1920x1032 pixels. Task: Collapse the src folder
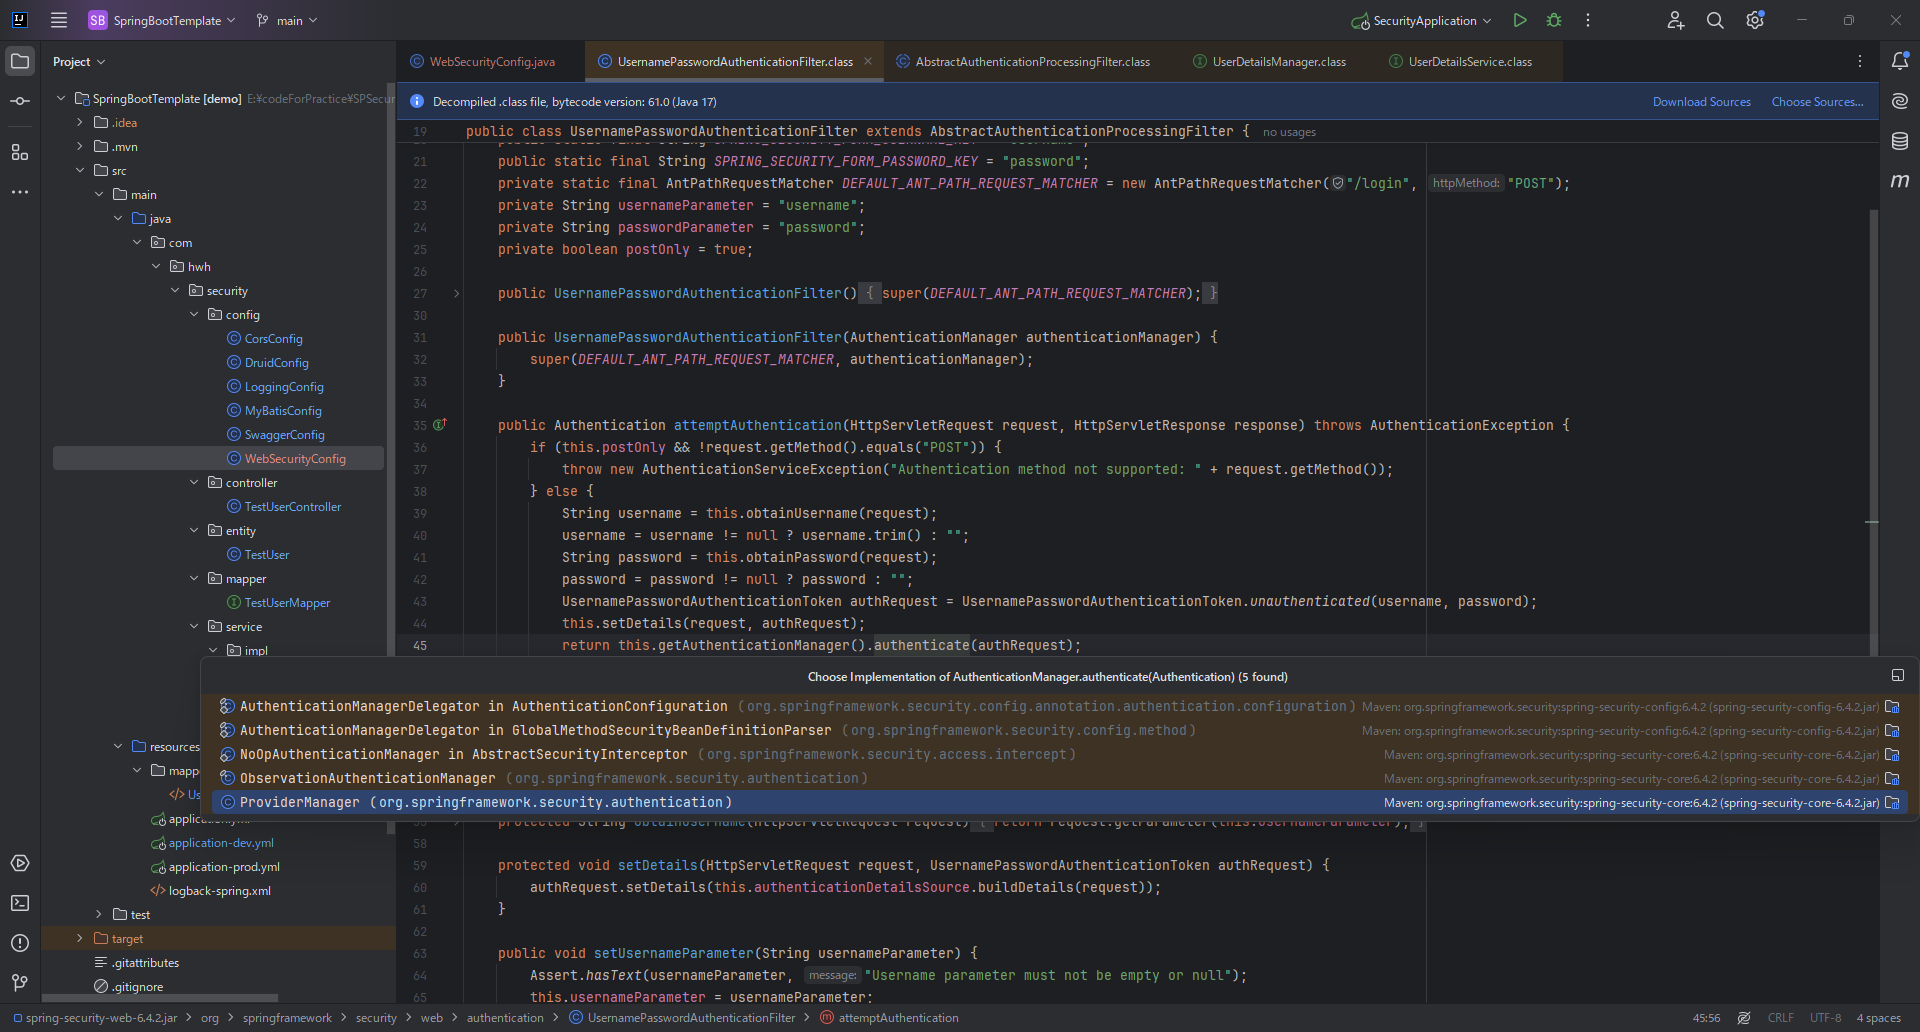click(80, 170)
